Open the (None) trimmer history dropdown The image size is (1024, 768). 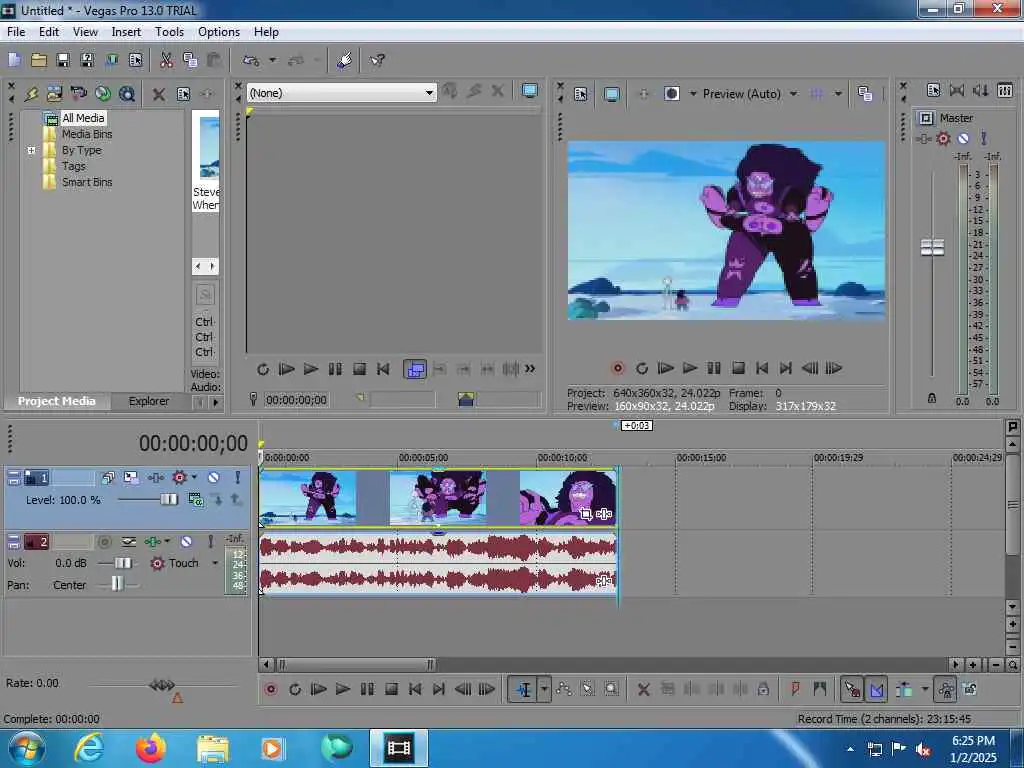(x=429, y=93)
